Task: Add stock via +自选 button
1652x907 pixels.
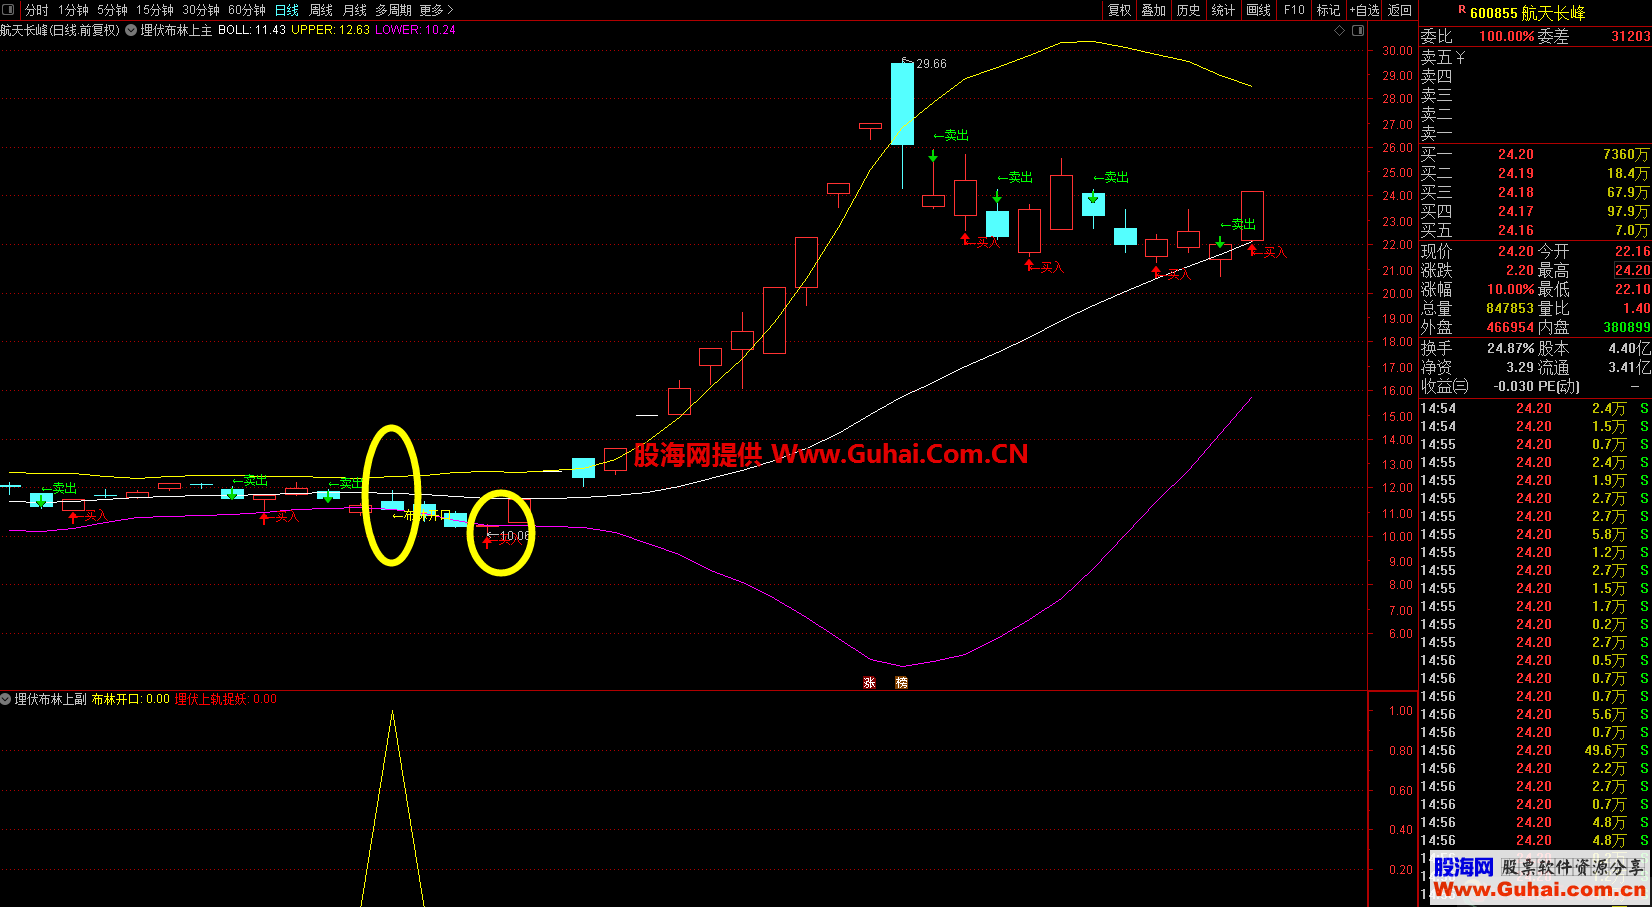Action: [1364, 10]
